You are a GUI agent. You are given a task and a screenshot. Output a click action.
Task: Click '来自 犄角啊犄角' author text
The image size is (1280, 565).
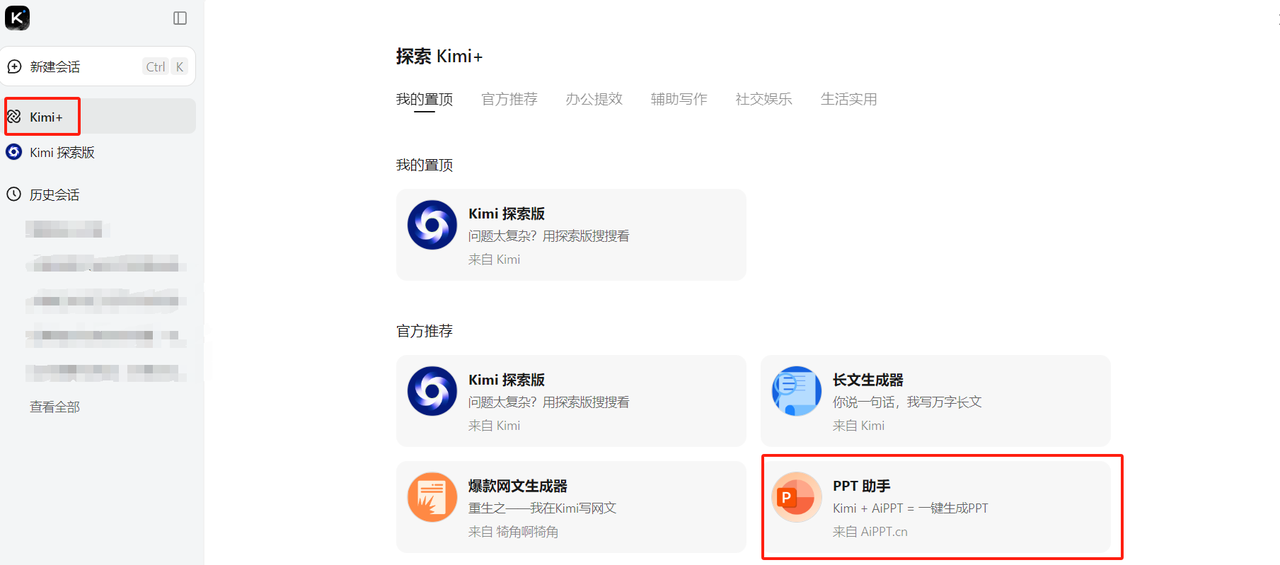[x=514, y=532]
